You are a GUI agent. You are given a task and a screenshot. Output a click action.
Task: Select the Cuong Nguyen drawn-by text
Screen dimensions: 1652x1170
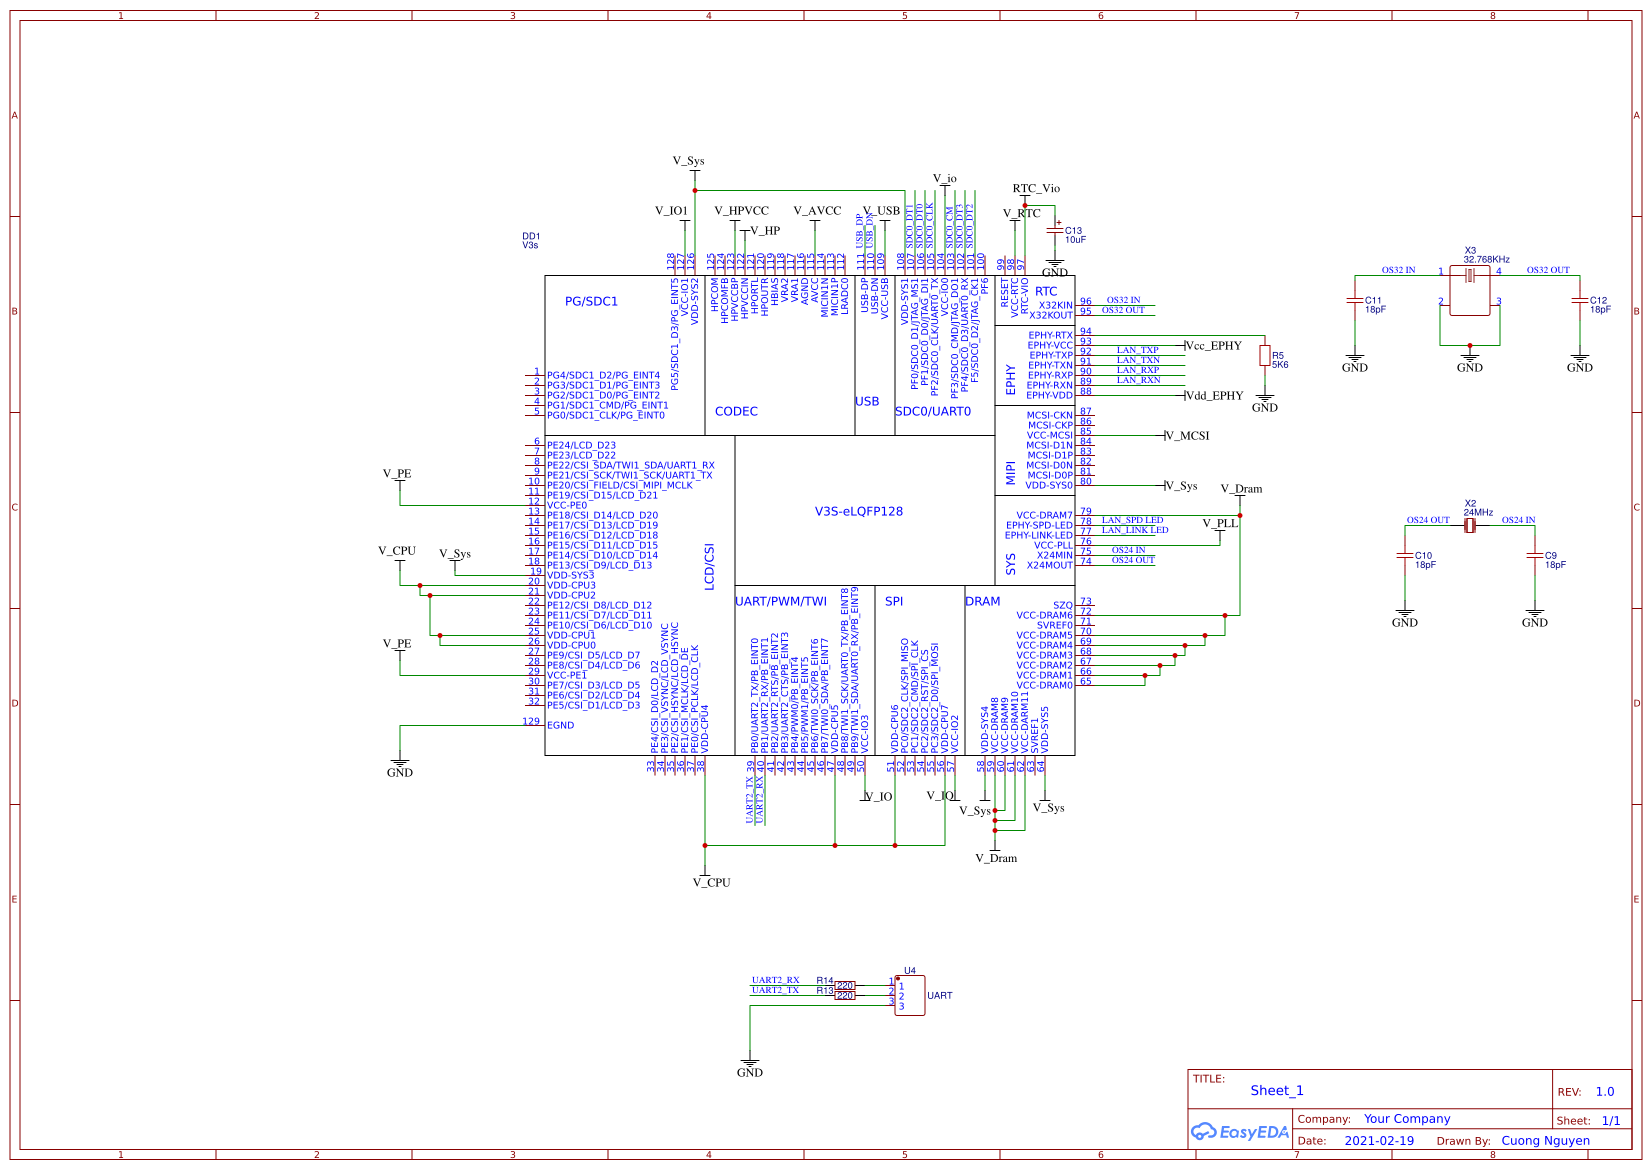[x=1545, y=1141]
